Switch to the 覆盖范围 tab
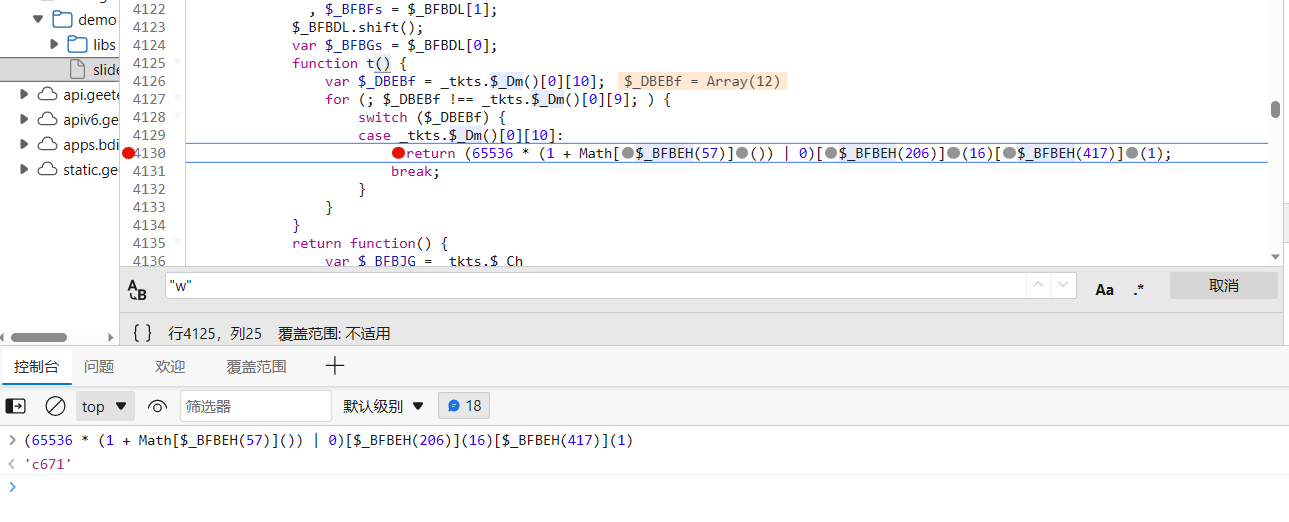The image size is (1289, 522). (256, 367)
